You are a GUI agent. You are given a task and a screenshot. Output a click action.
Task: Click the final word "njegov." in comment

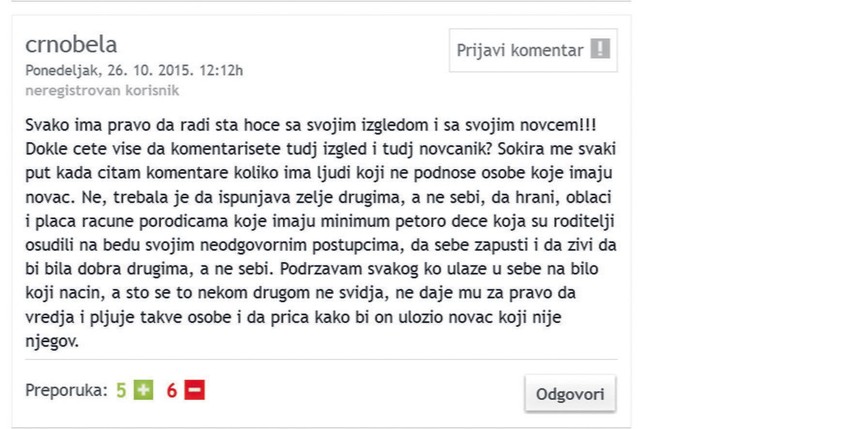coord(51,340)
